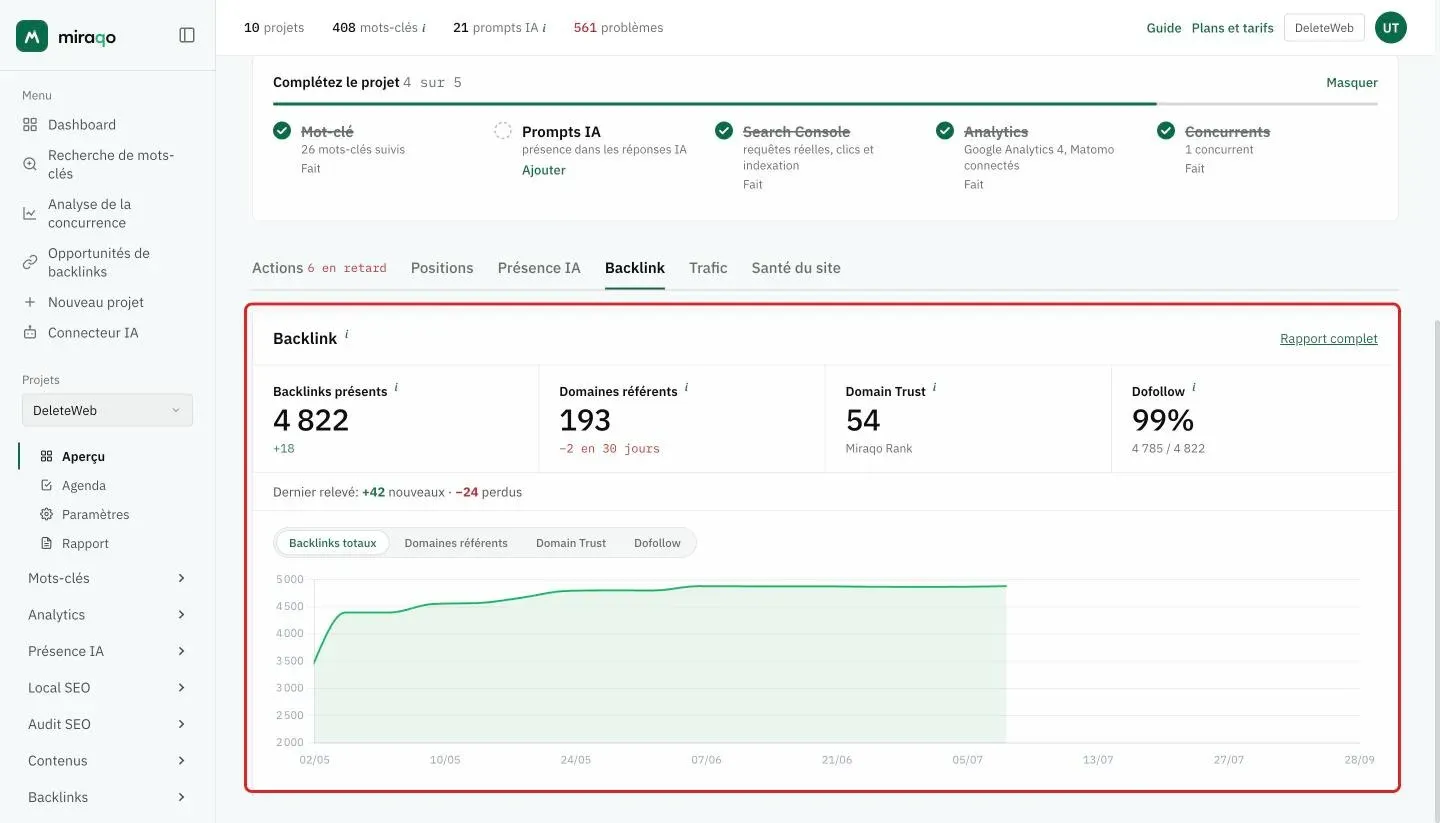Image resolution: width=1440 pixels, height=823 pixels.
Task: Switch chart to Domain Trust
Action: click(x=571, y=543)
